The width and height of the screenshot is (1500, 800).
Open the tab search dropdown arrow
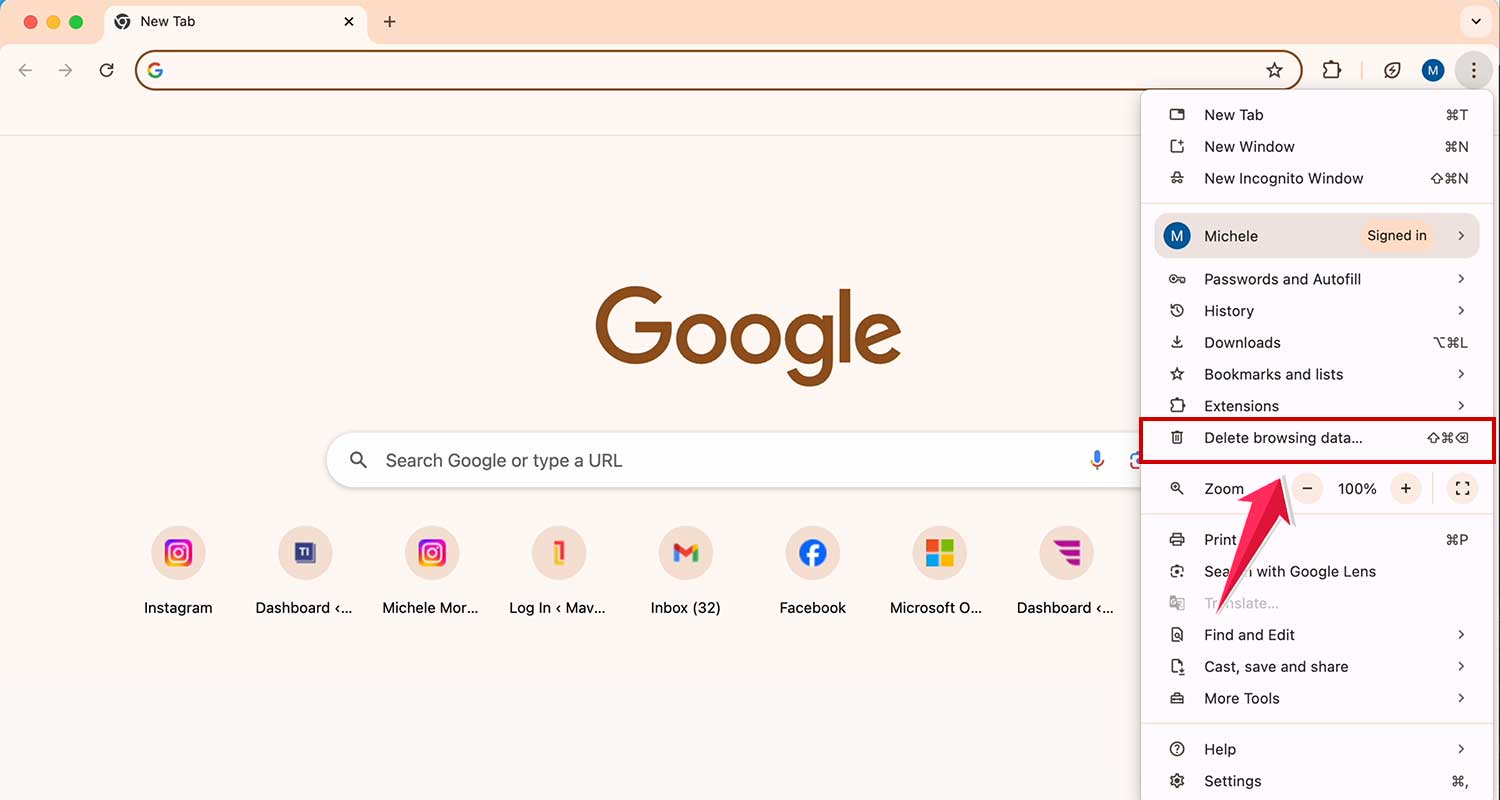click(x=1476, y=21)
